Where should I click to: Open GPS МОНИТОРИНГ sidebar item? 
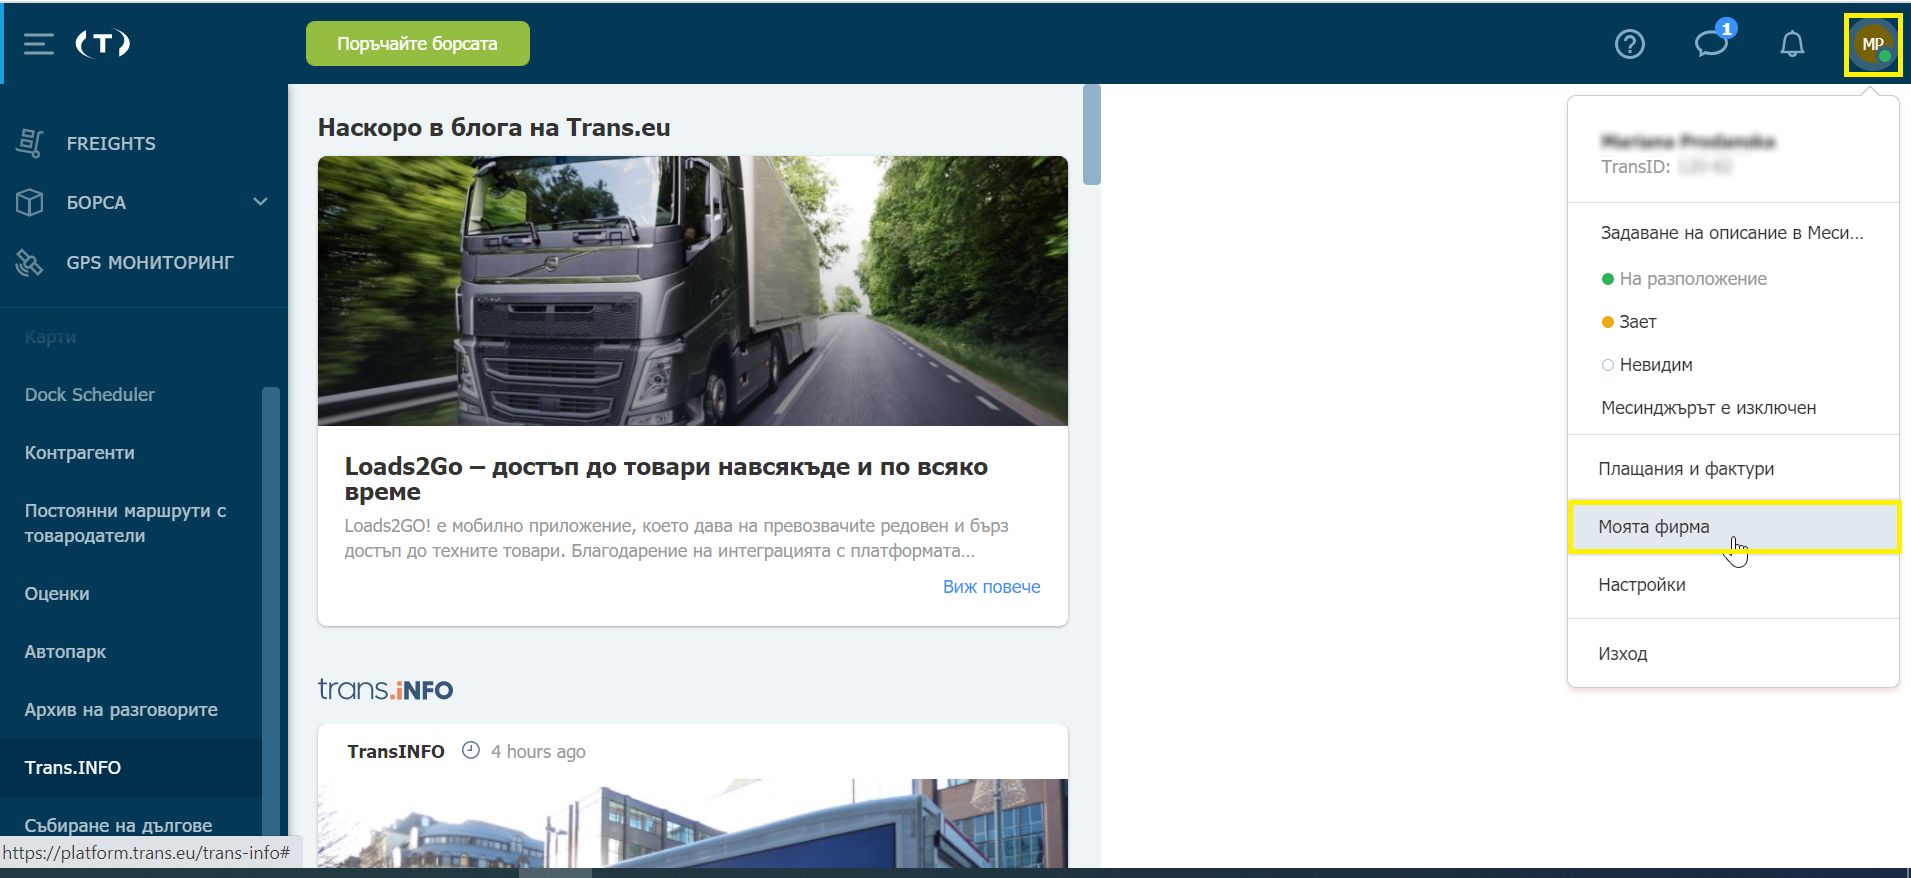(150, 262)
